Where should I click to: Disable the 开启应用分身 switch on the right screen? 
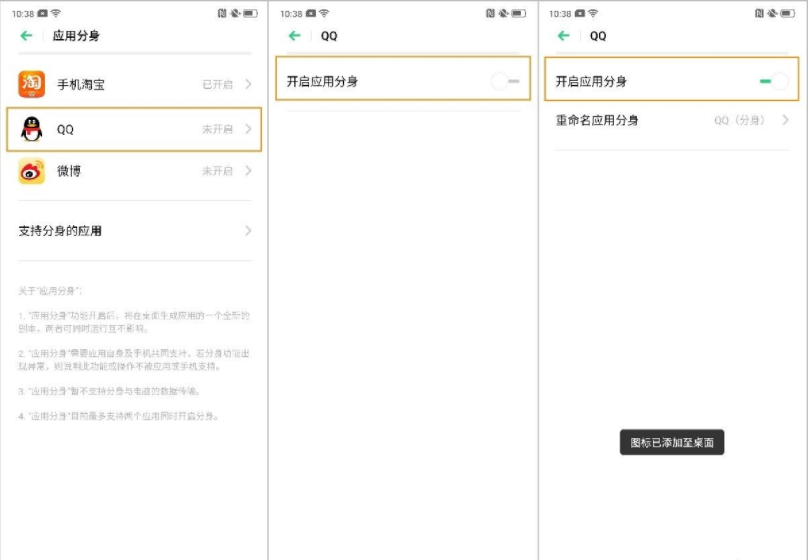774,81
